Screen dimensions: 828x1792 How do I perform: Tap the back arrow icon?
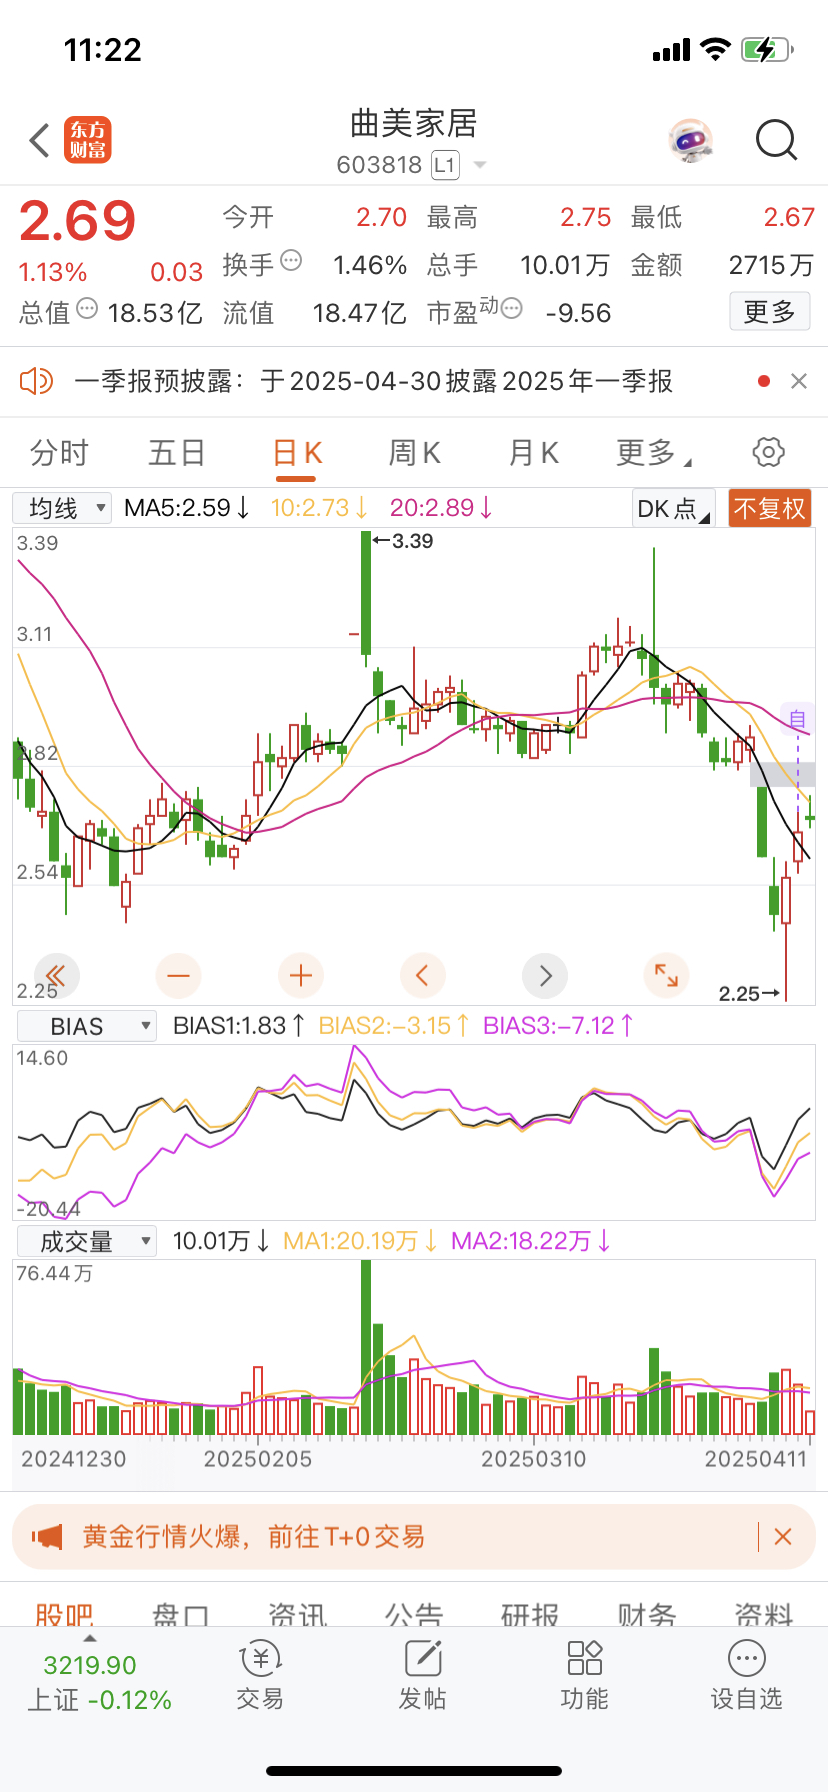coord(39,141)
